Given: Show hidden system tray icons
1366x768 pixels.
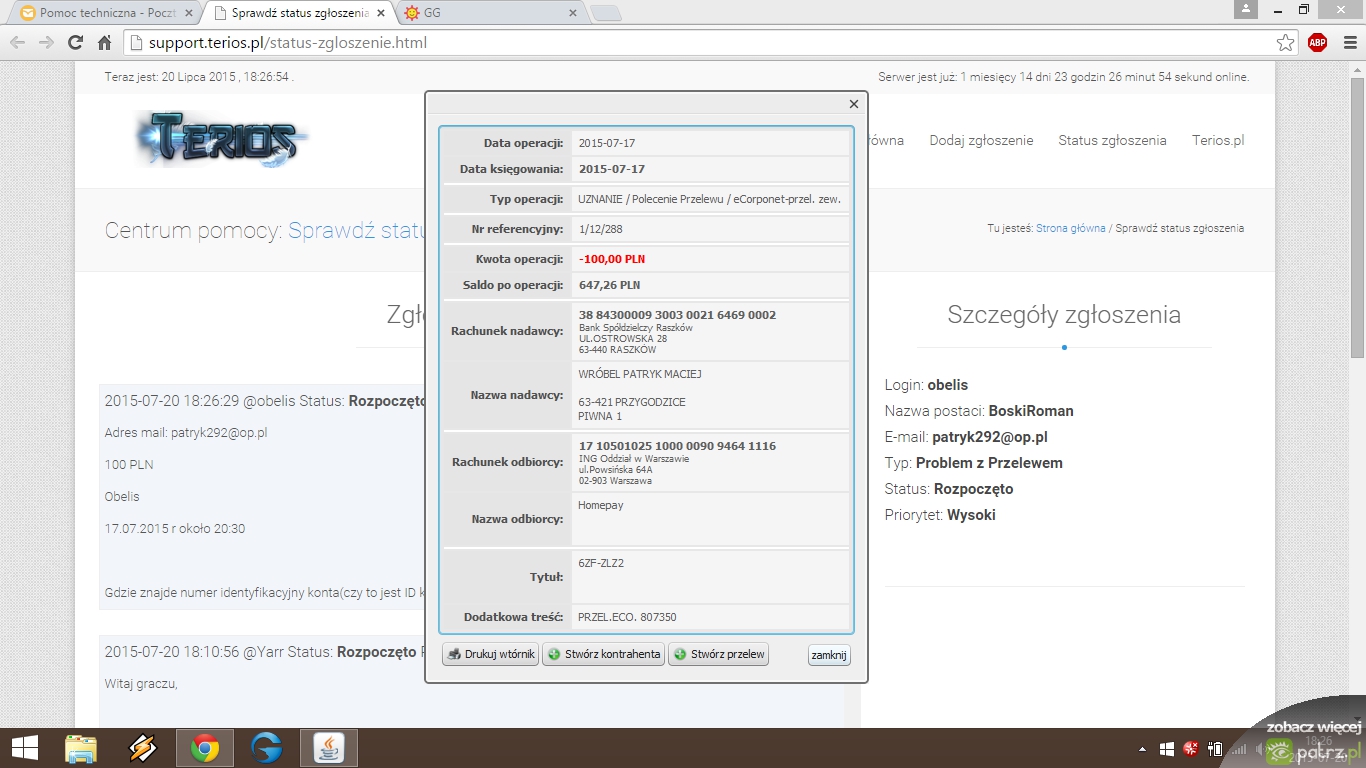Looking at the screenshot, I should coord(1142,749).
